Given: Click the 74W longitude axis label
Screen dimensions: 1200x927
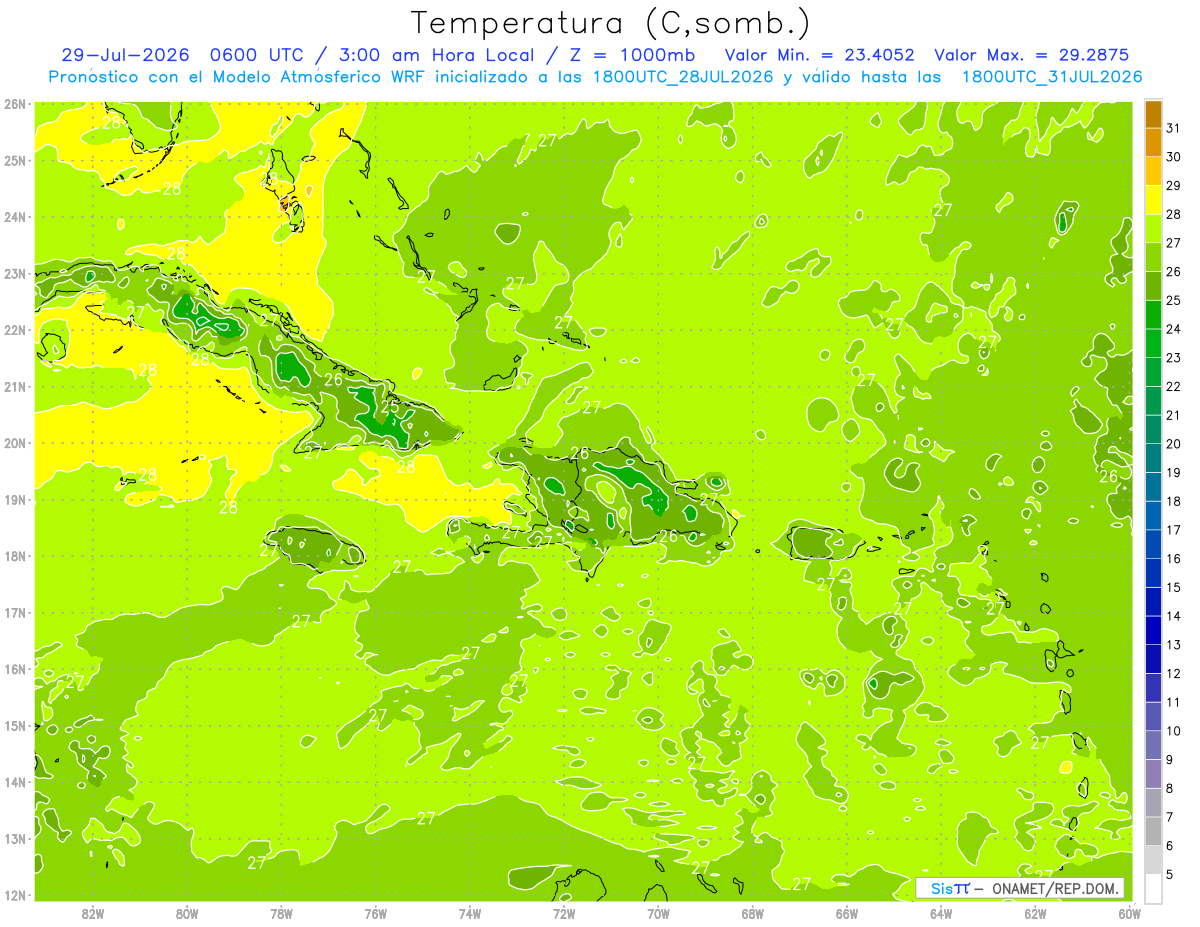Looking at the screenshot, I should [x=470, y=913].
